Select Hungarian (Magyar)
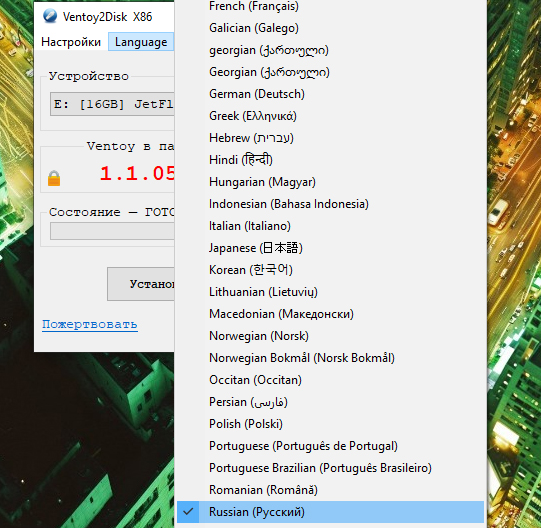The image size is (541, 528). point(330,182)
